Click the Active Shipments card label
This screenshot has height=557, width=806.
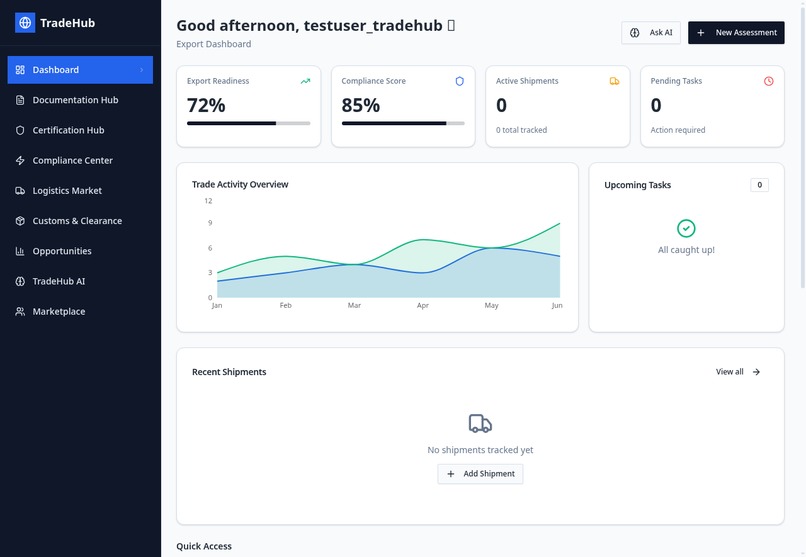click(527, 81)
